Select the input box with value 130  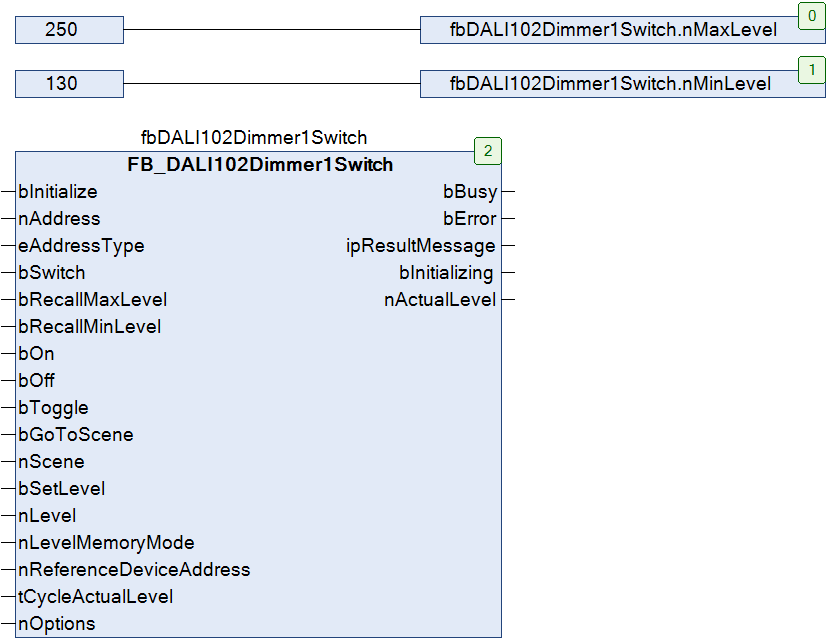click(69, 83)
